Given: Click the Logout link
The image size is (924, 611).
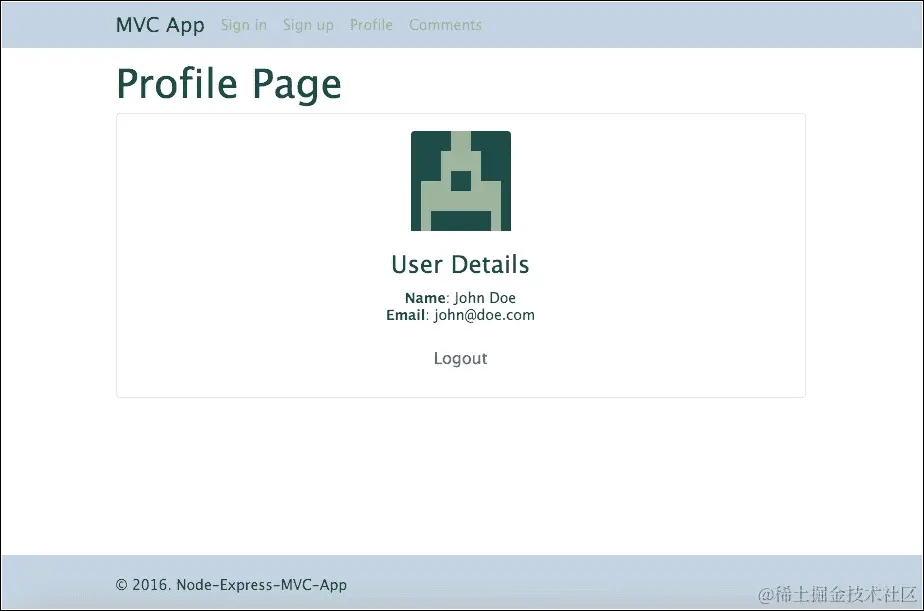Looking at the screenshot, I should 460,358.
